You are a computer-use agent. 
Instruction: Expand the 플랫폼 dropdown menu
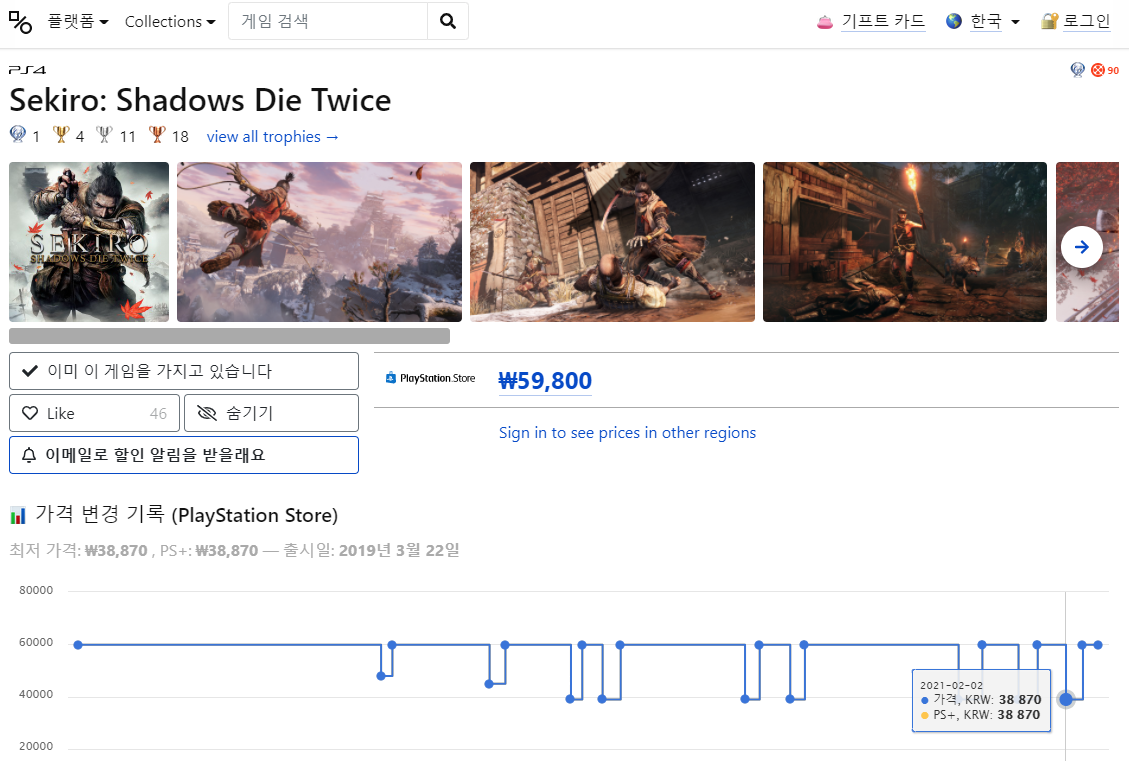coord(78,22)
